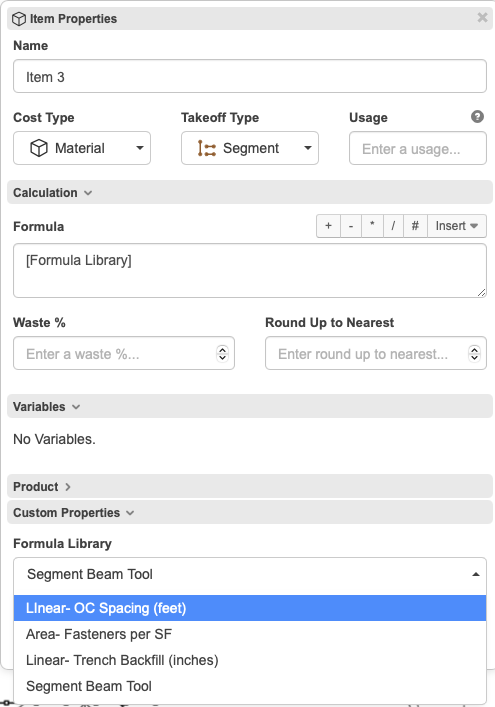Click the Item 3 name field
The width and height of the screenshot is (495, 707).
(x=250, y=76)
